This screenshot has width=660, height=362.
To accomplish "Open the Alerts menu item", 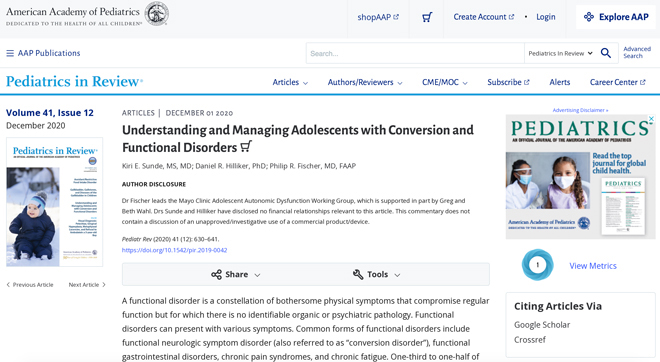I will (x=560, y=83).
